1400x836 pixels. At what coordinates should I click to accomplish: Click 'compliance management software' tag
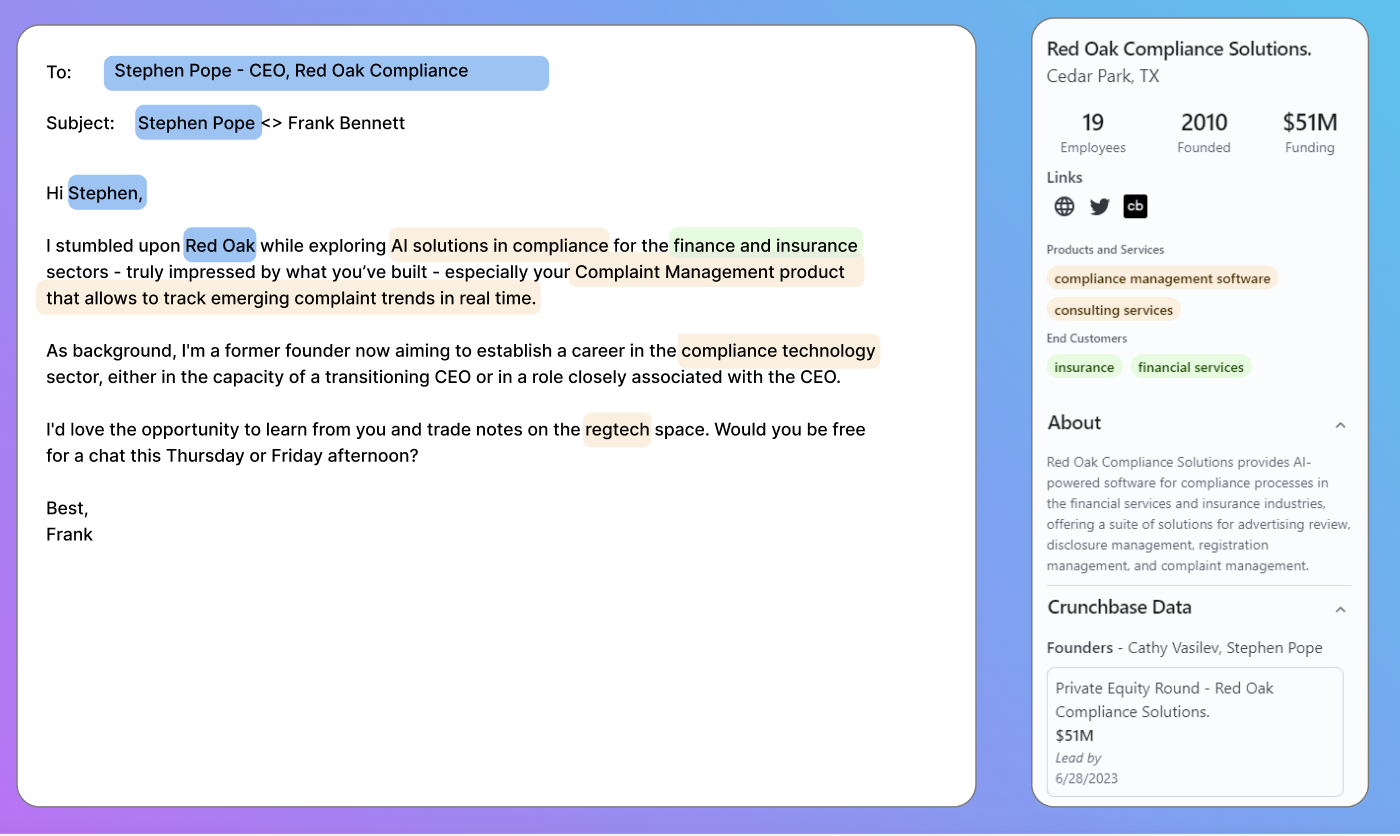point(1162,279)
